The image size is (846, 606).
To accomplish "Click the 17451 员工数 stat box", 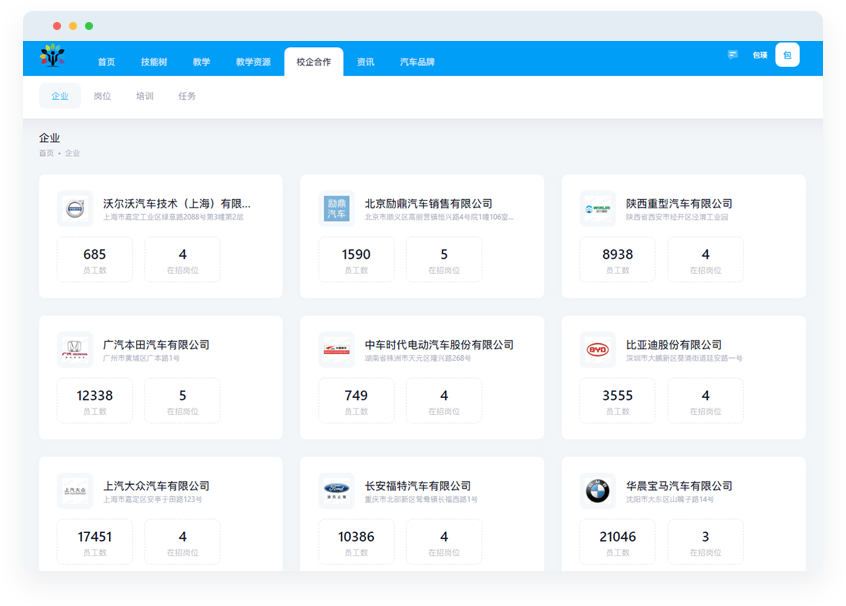I will [x=95, y=542].
